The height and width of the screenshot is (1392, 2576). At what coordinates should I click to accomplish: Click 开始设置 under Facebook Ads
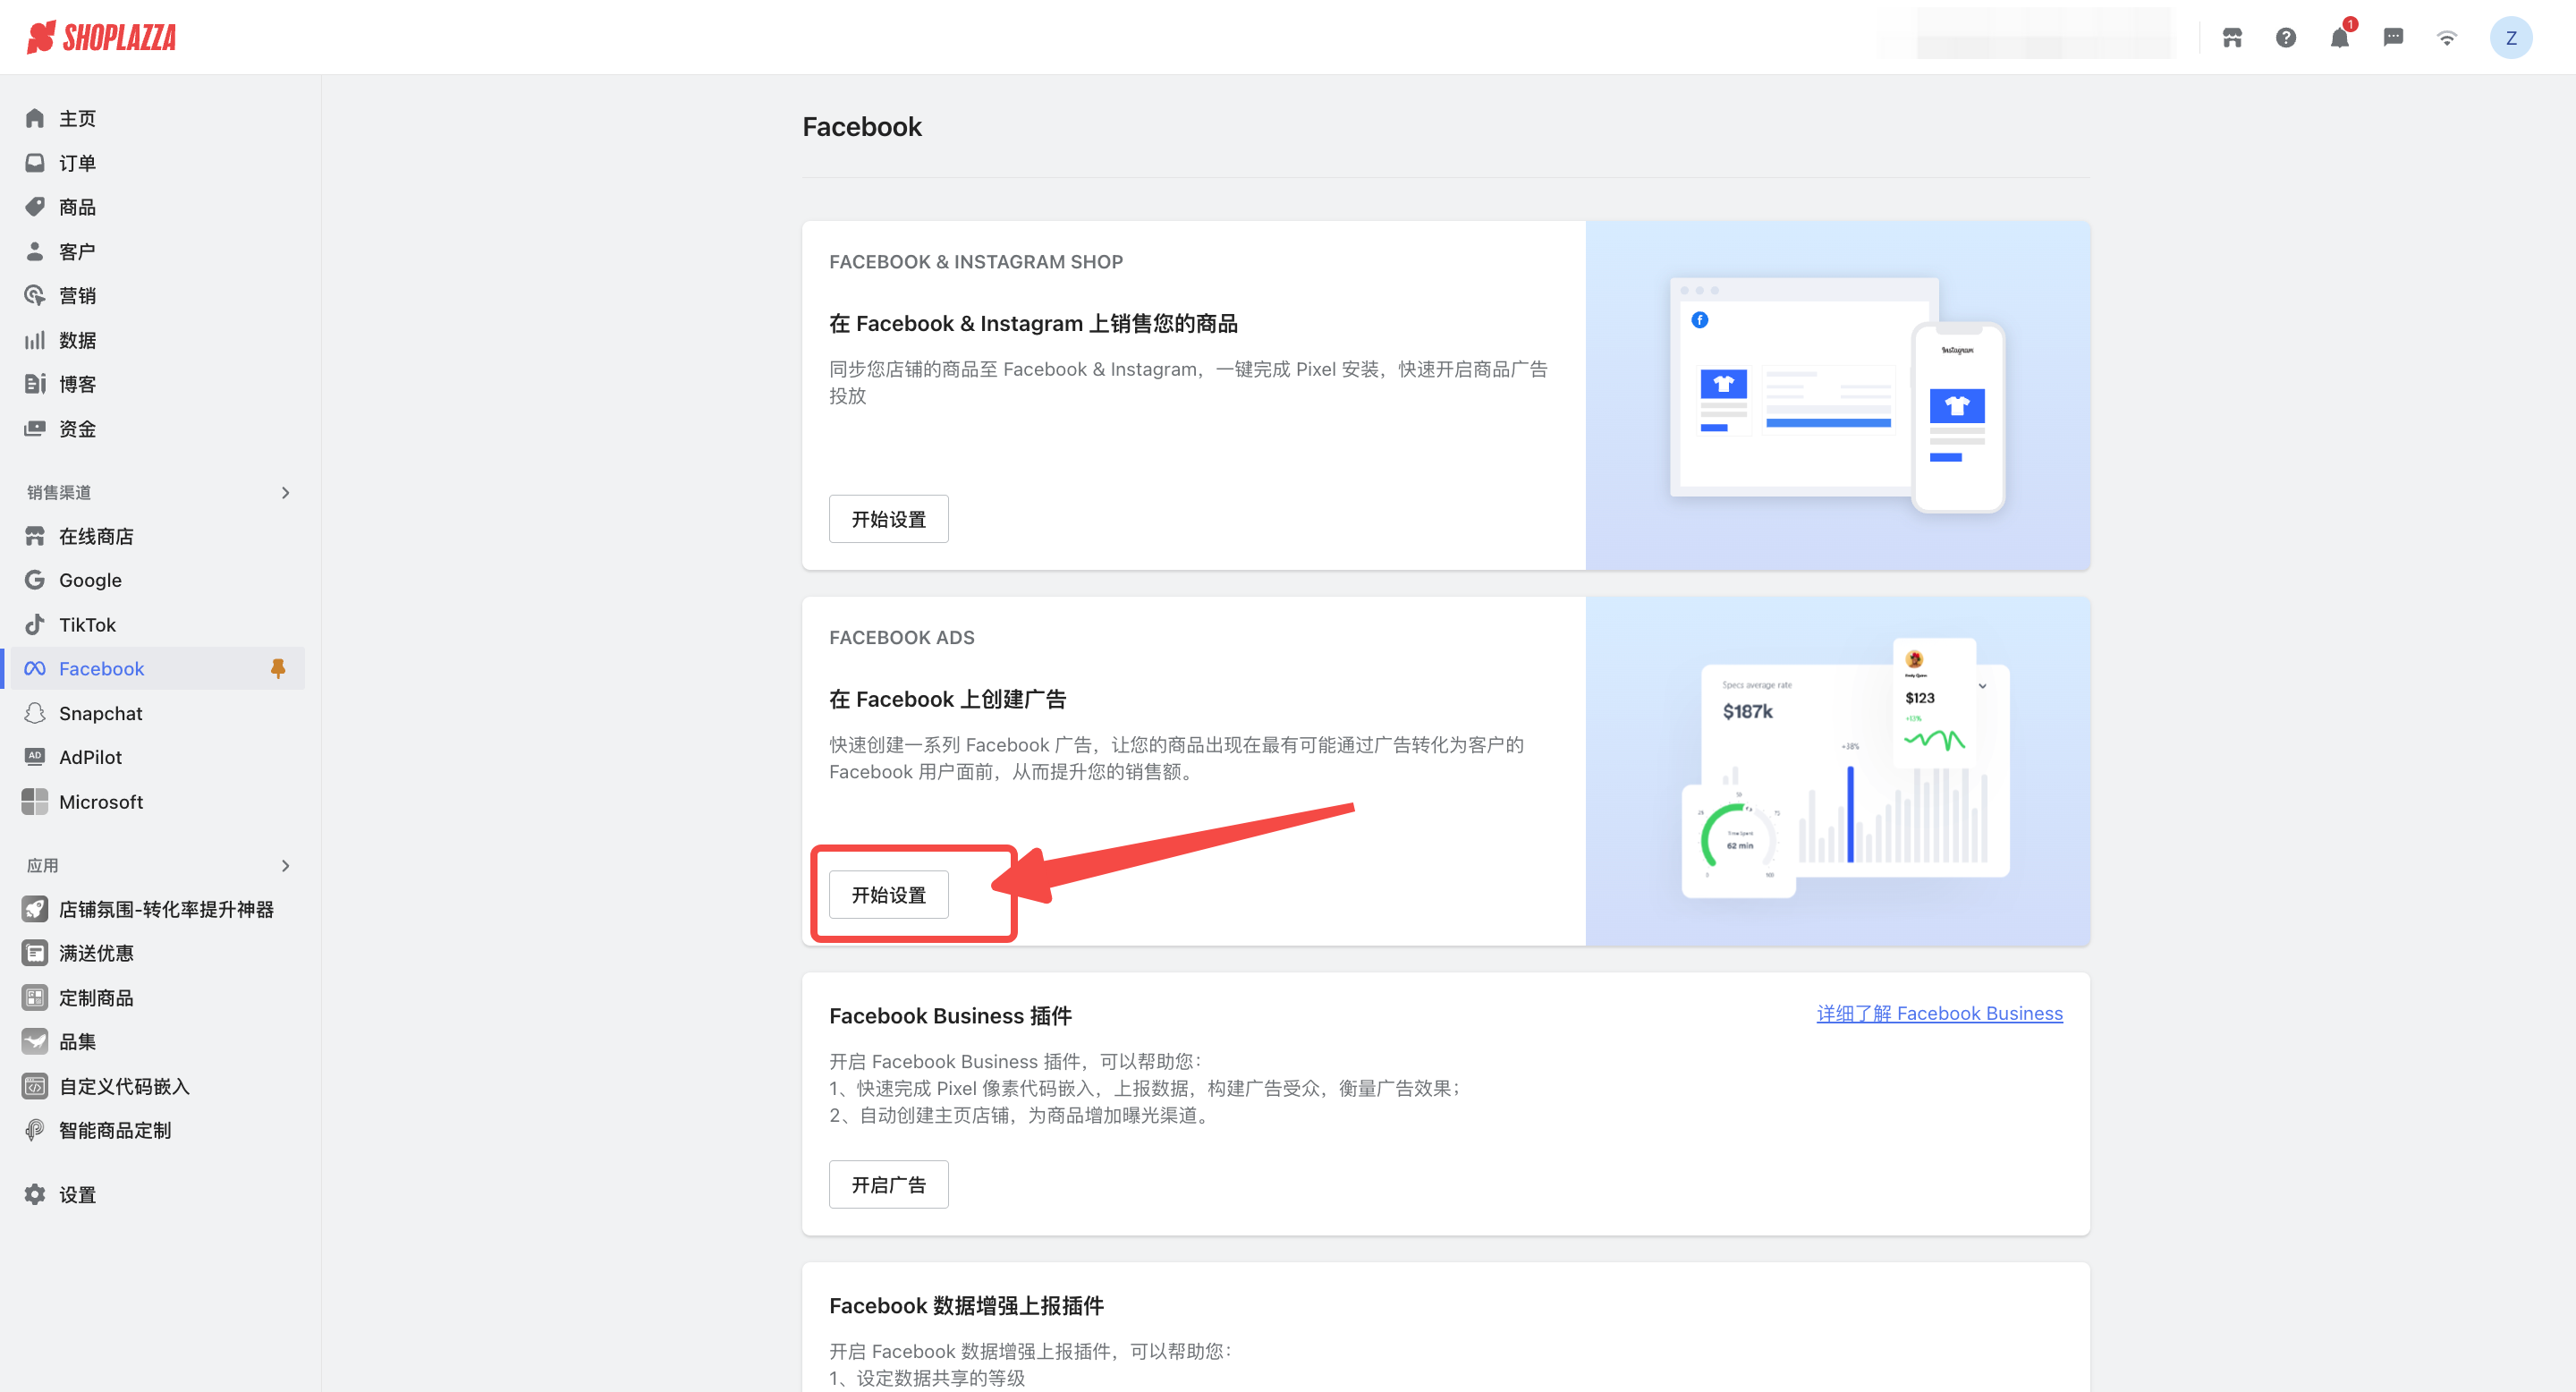[x=888, y=894]
